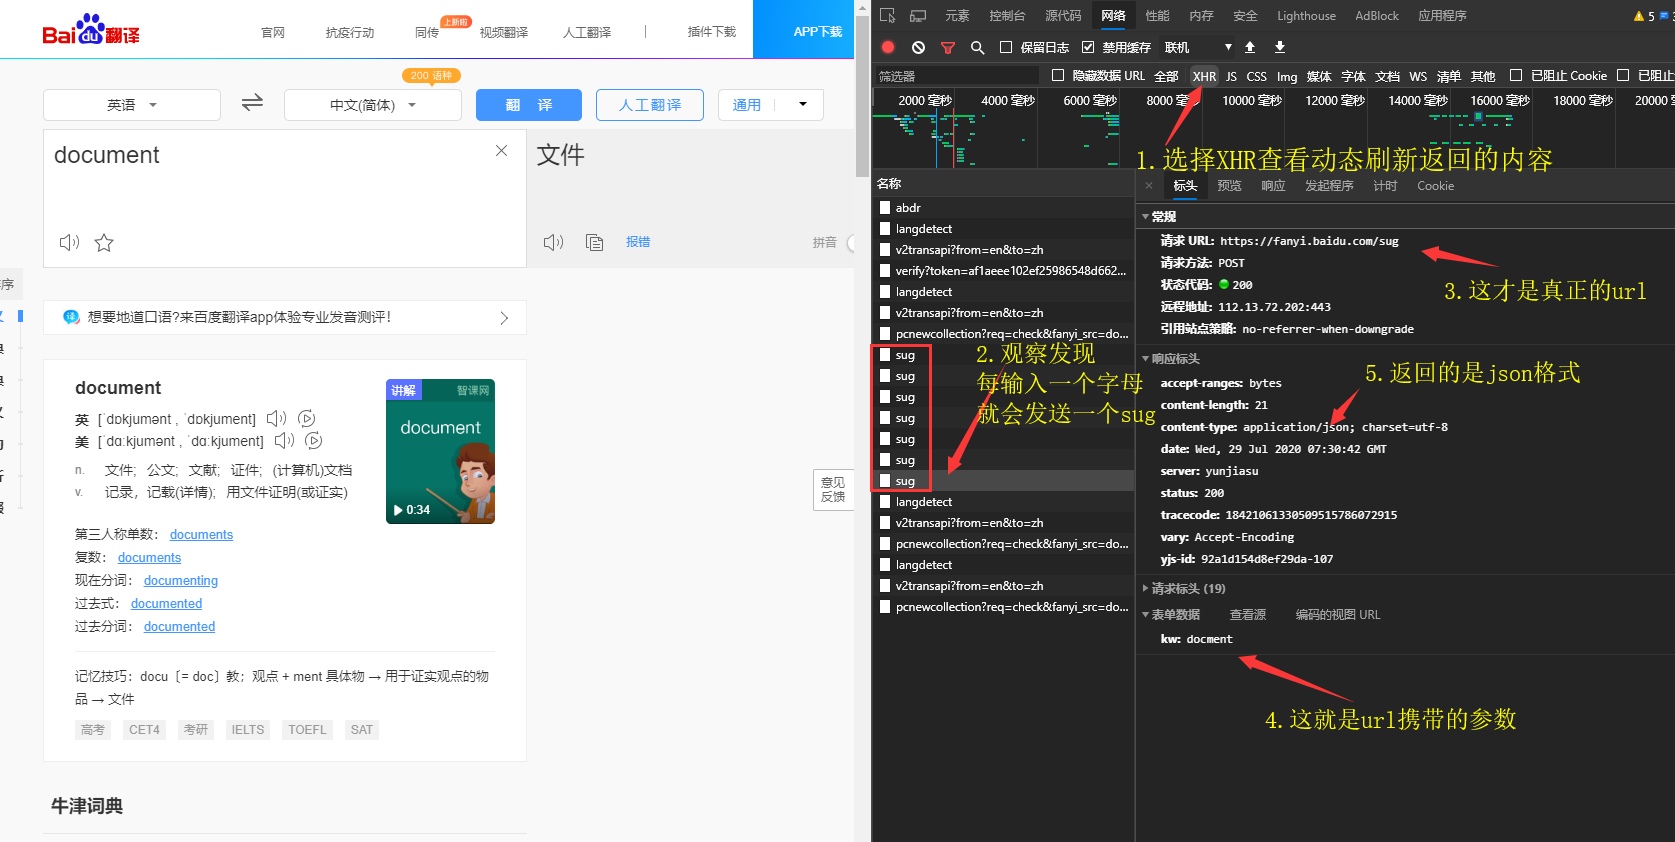This screenshot has height=842, width=1675.
Task: Open the Cookie details tab
Action: (x=1435, y=186)
